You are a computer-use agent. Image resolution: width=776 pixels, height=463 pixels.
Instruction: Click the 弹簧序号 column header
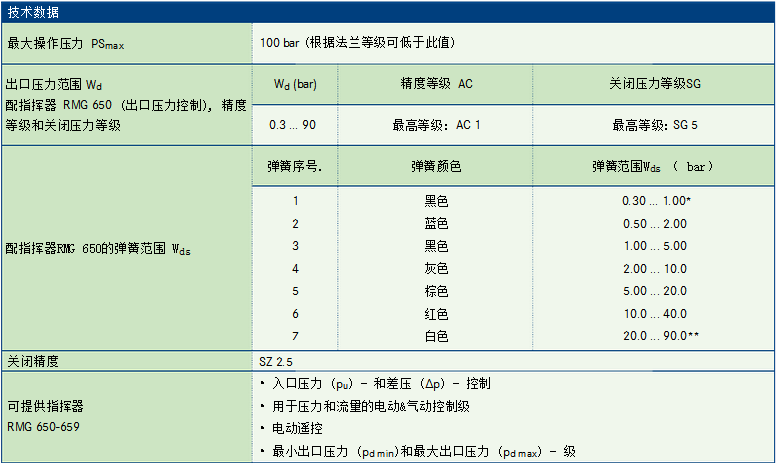(x=295, y=166)
